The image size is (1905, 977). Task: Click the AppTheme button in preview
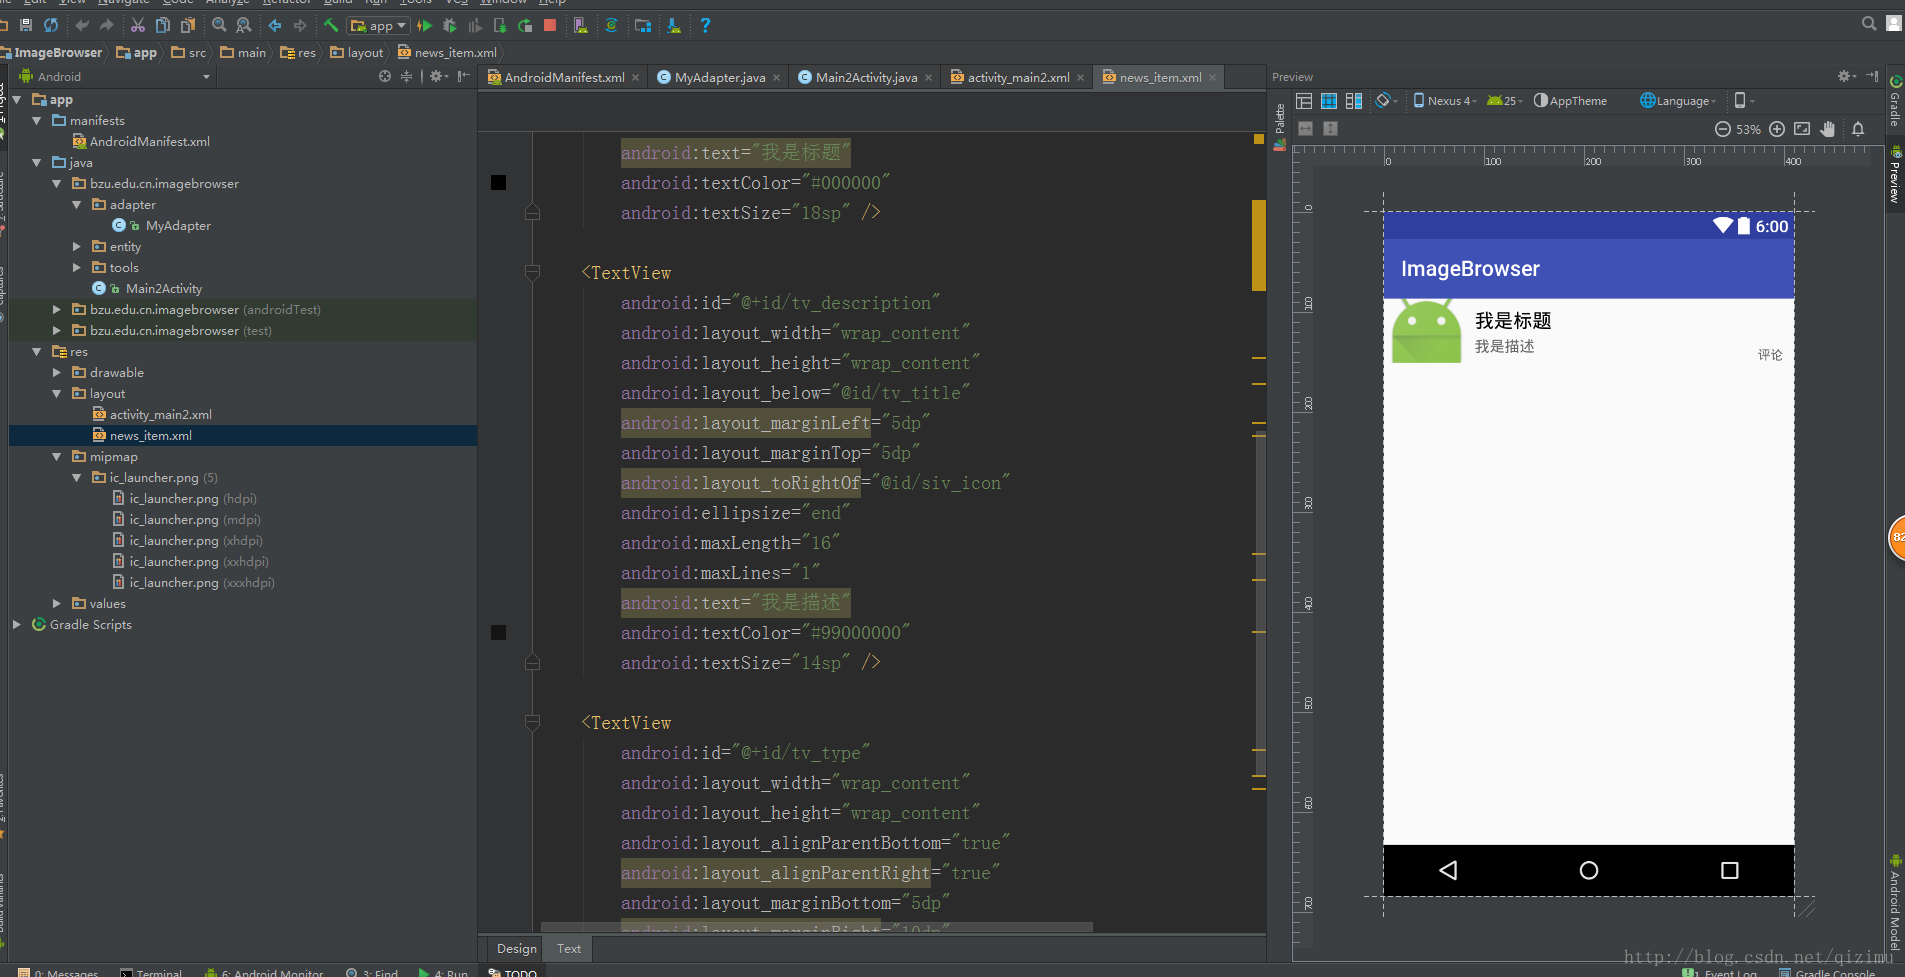coord(1570,101)
